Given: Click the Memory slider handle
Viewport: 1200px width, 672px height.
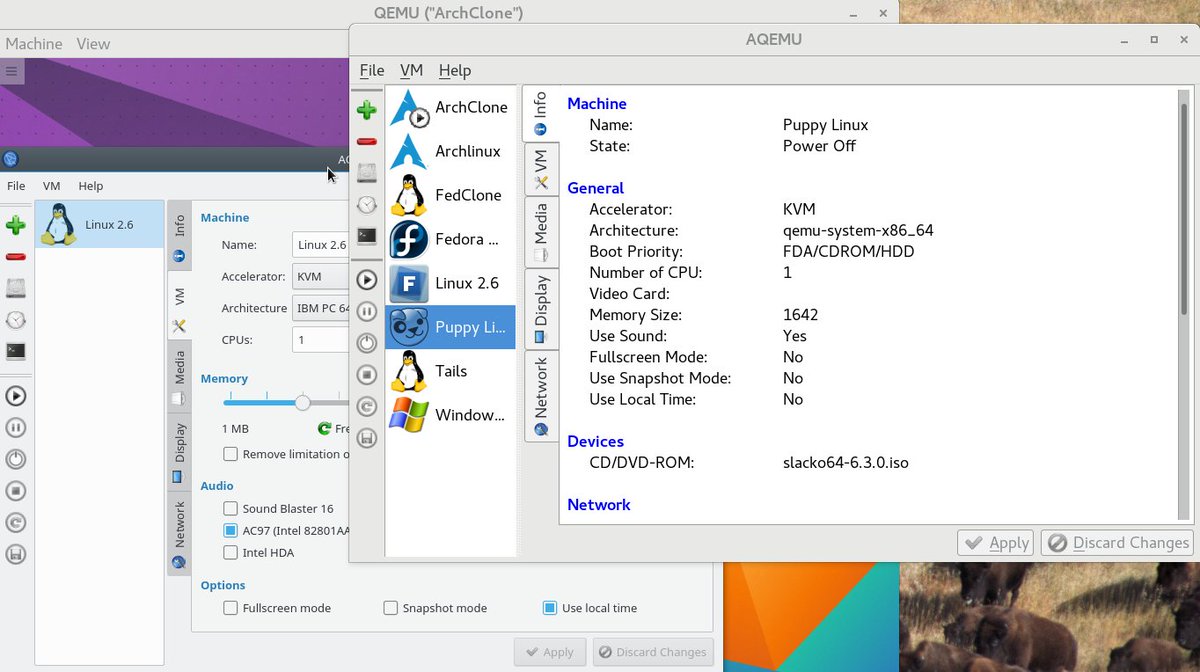Looking at the screenshot, I should pyautogui.click(x=302, y=402).
